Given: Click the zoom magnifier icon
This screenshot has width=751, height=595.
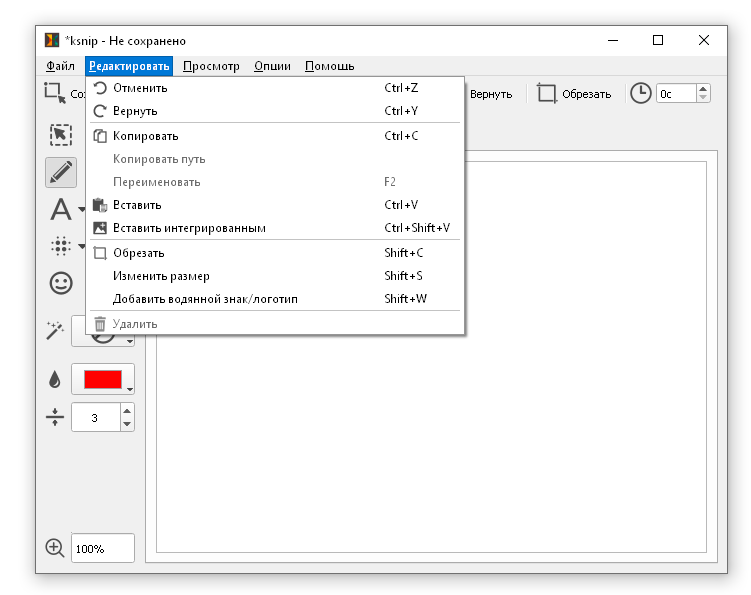Looking at the screenshot, I should pyautogui.click(x=55, y=548).
